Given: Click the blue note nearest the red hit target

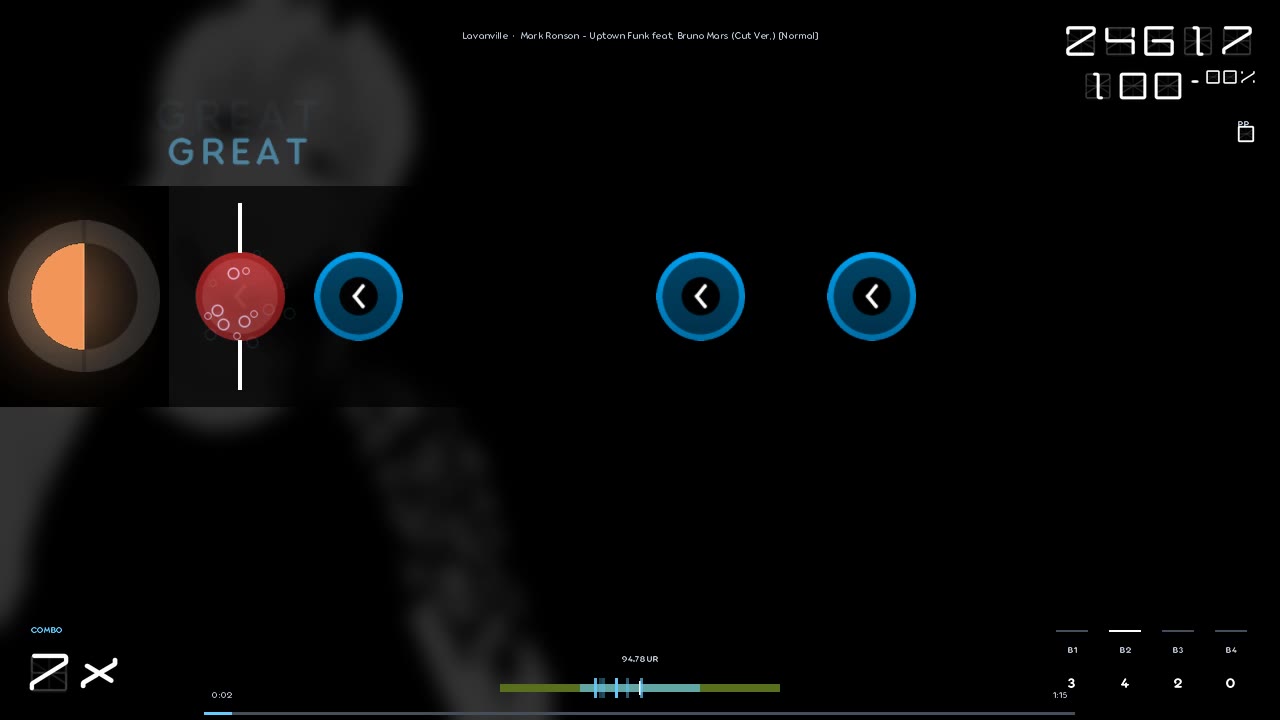Looking at the screenshot, I should (x=358, y=296).
